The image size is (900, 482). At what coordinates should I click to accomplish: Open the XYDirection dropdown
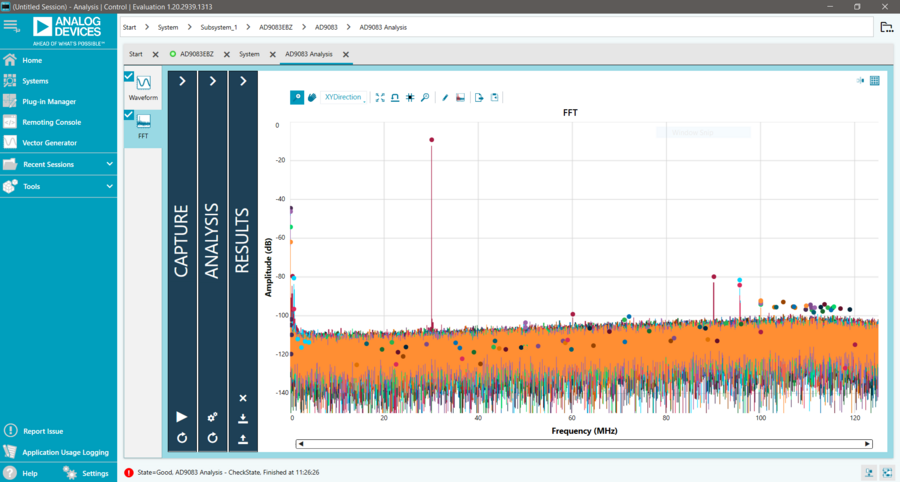tap(344, 98)
